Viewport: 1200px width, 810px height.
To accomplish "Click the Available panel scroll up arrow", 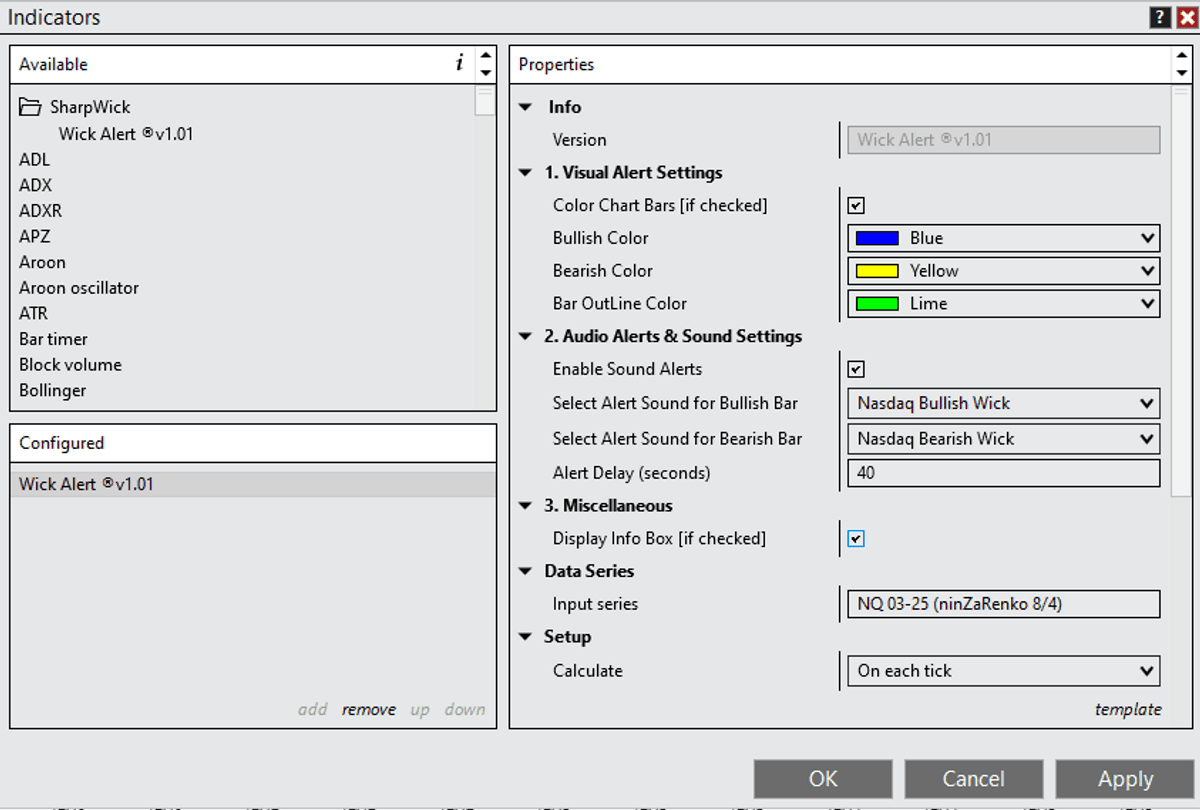I will pos(485,57).
